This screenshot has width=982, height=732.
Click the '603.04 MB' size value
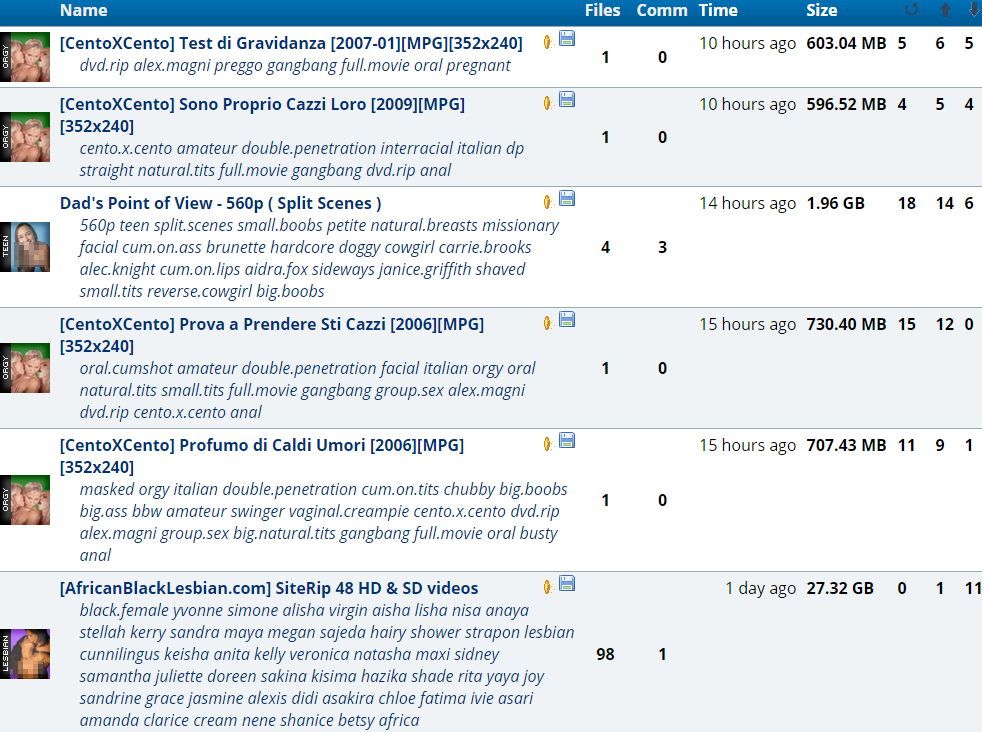point(846,43)
